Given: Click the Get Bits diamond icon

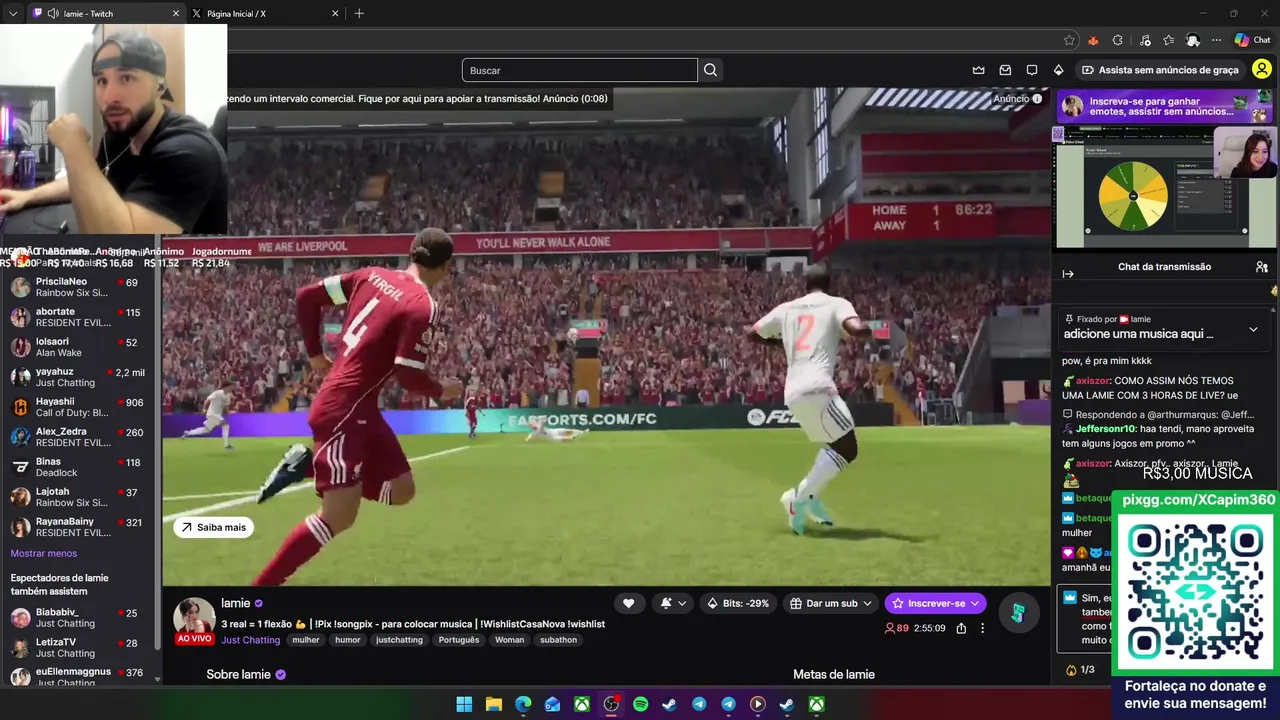Looking at the screenshot, I should [x=1058, y=70].
